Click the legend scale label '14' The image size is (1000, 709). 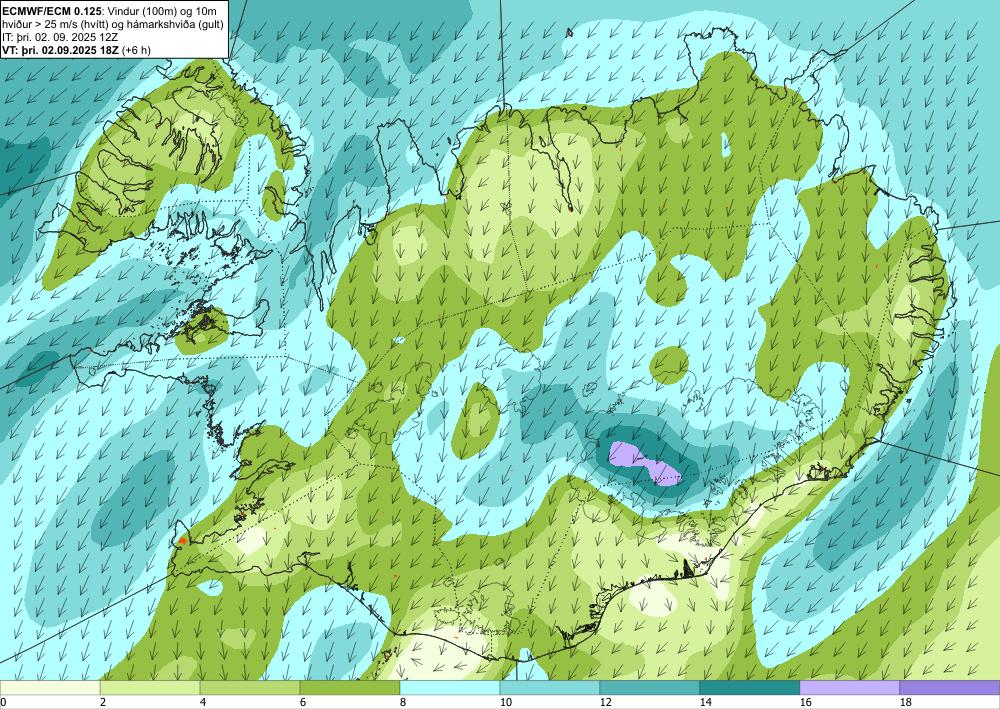click(705, 702)
